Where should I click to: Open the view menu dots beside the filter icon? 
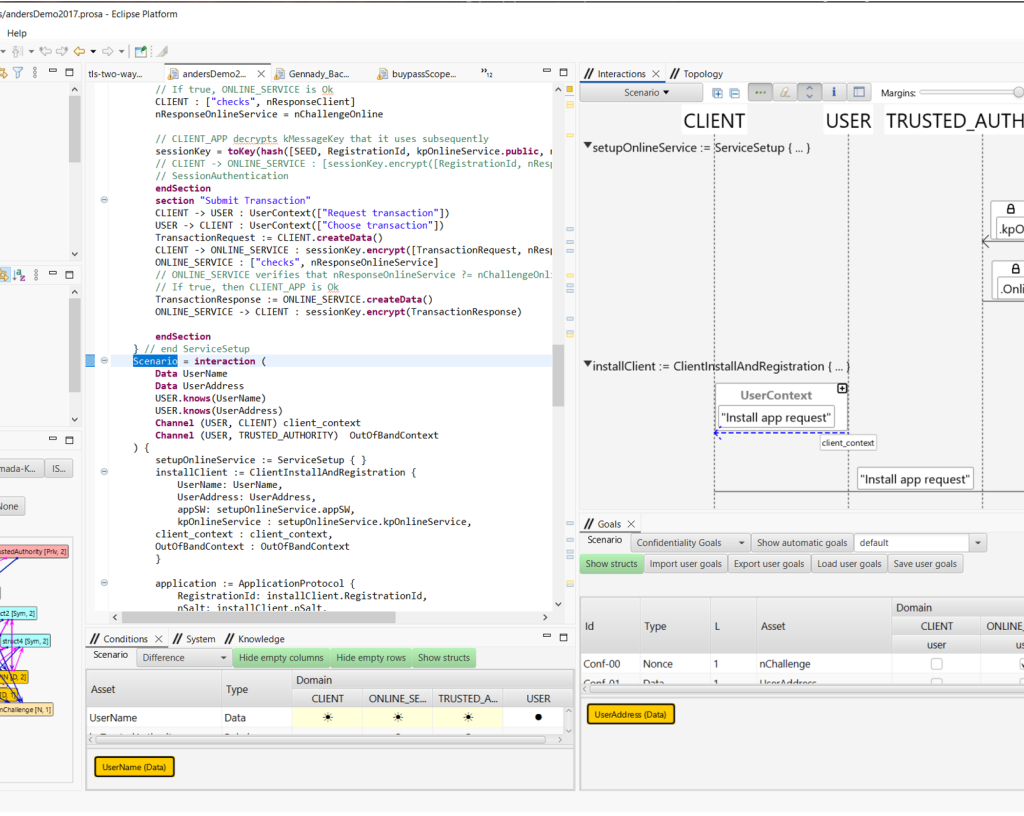(x=35, y=72)
